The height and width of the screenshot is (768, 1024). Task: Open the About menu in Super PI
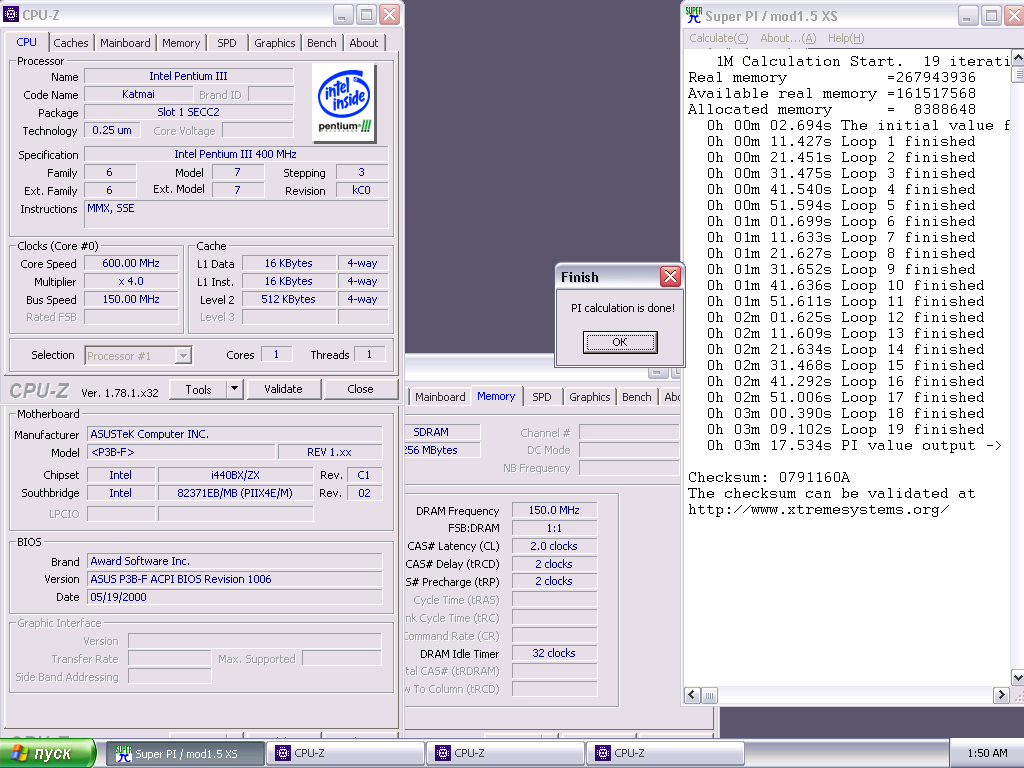788,38
